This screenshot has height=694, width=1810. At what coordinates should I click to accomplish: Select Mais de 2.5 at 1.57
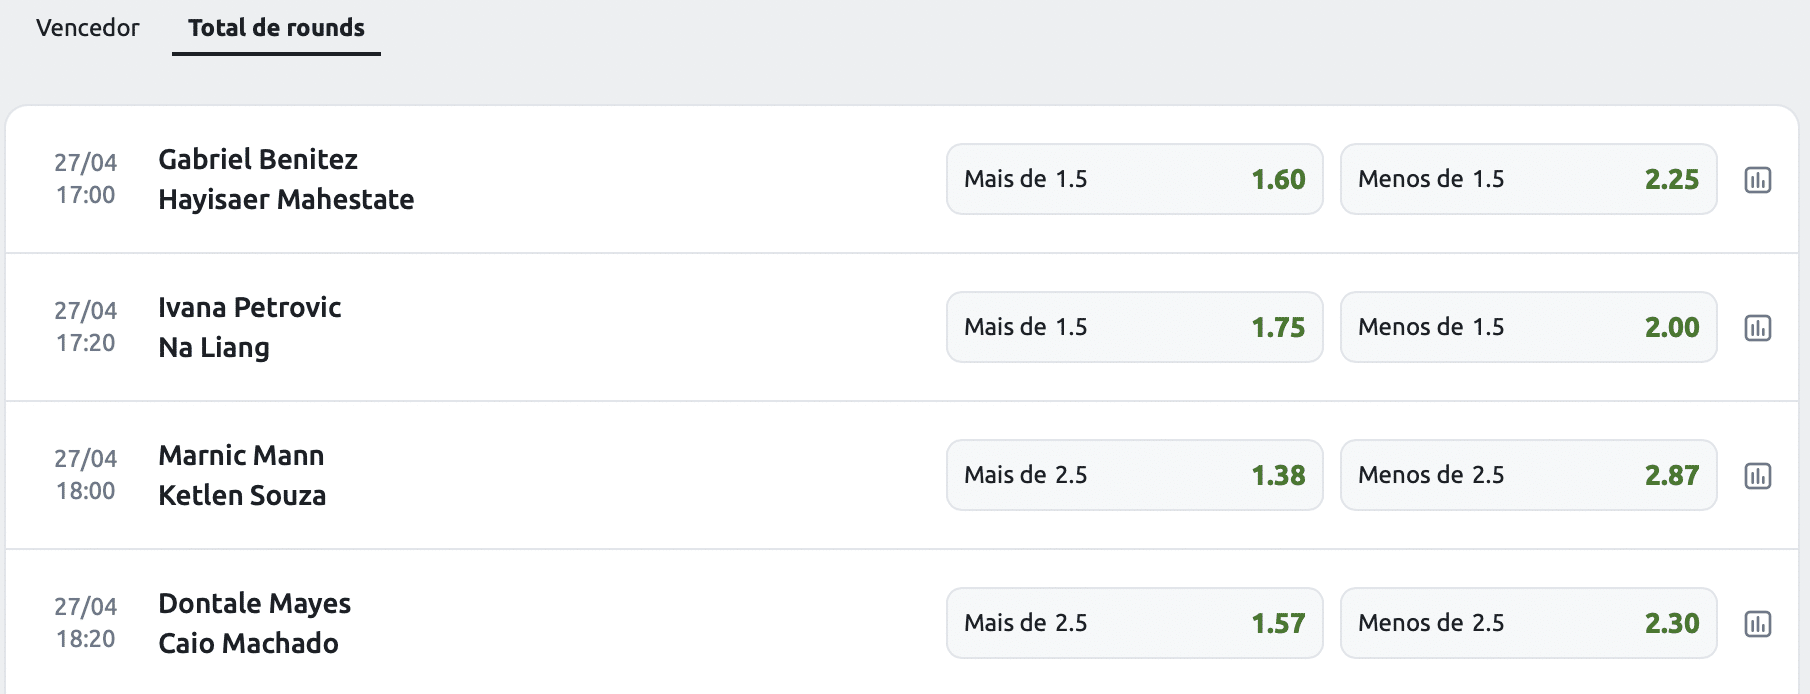pos(1135,623)
